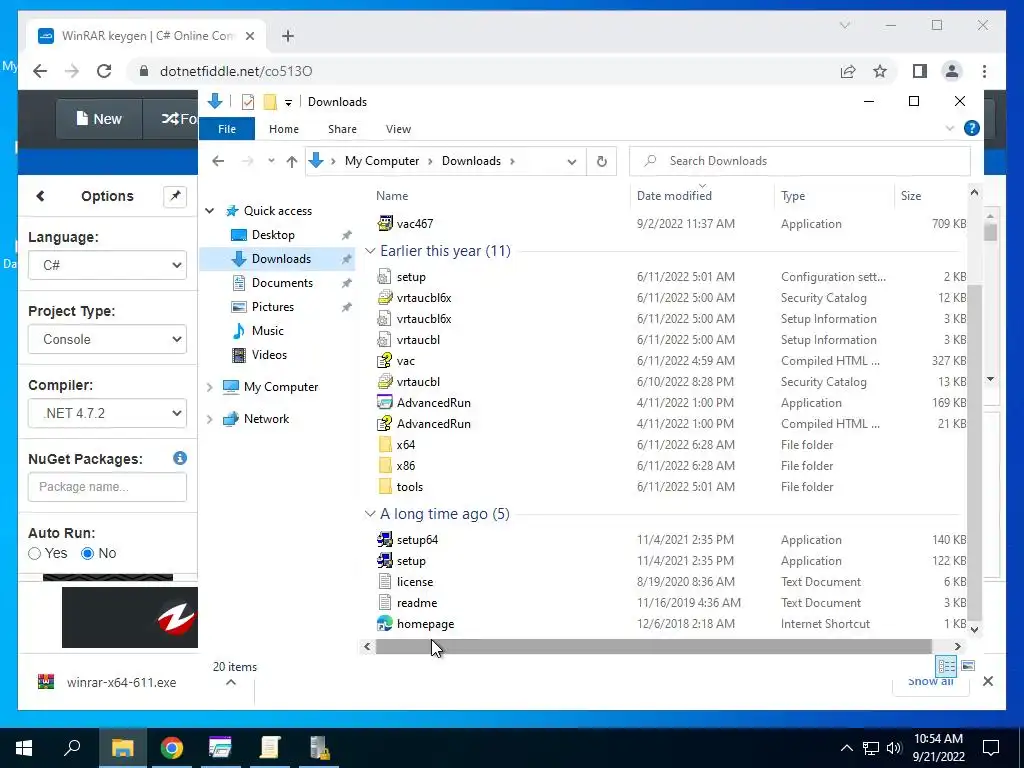Open address bar history dropdown
This screenshot has height=768, width=1024.
571,161
